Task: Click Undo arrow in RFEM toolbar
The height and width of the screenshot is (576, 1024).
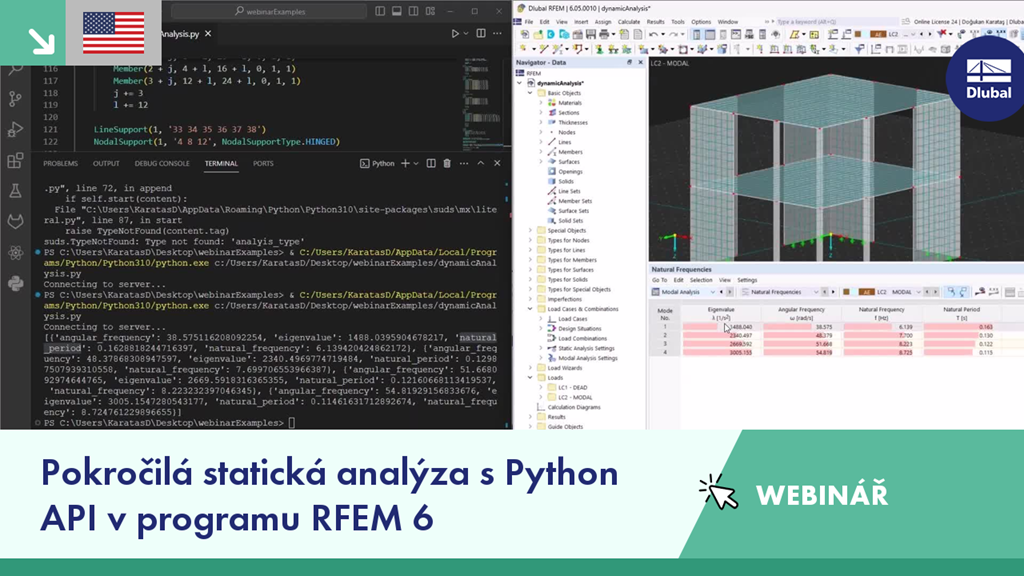Action: tap(653, 34)
